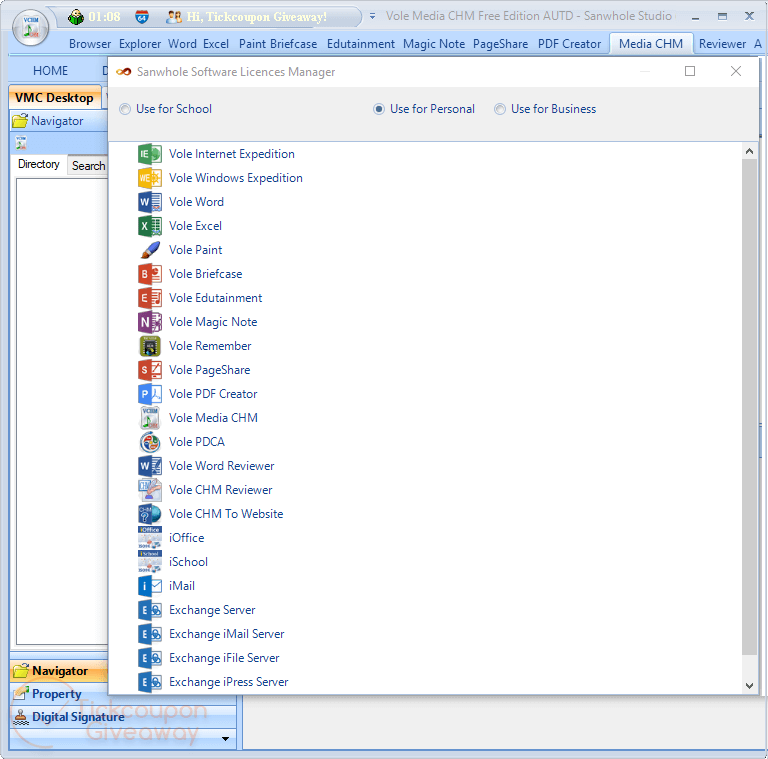Open the Reviewer ribbon tab

click(722, 44)
